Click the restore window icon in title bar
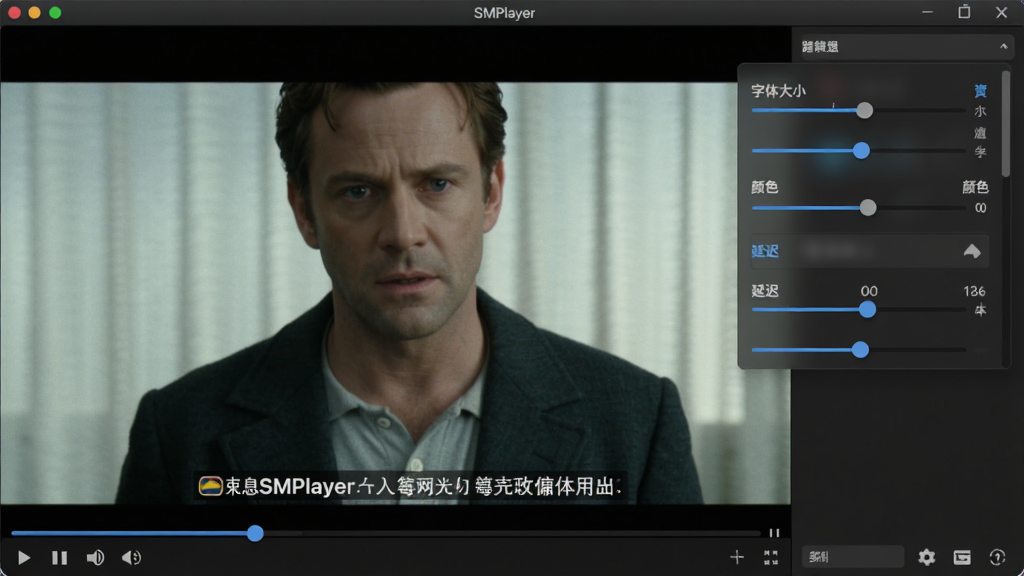The width and height of the screenshot is (1024, 576). coord(965,12)
